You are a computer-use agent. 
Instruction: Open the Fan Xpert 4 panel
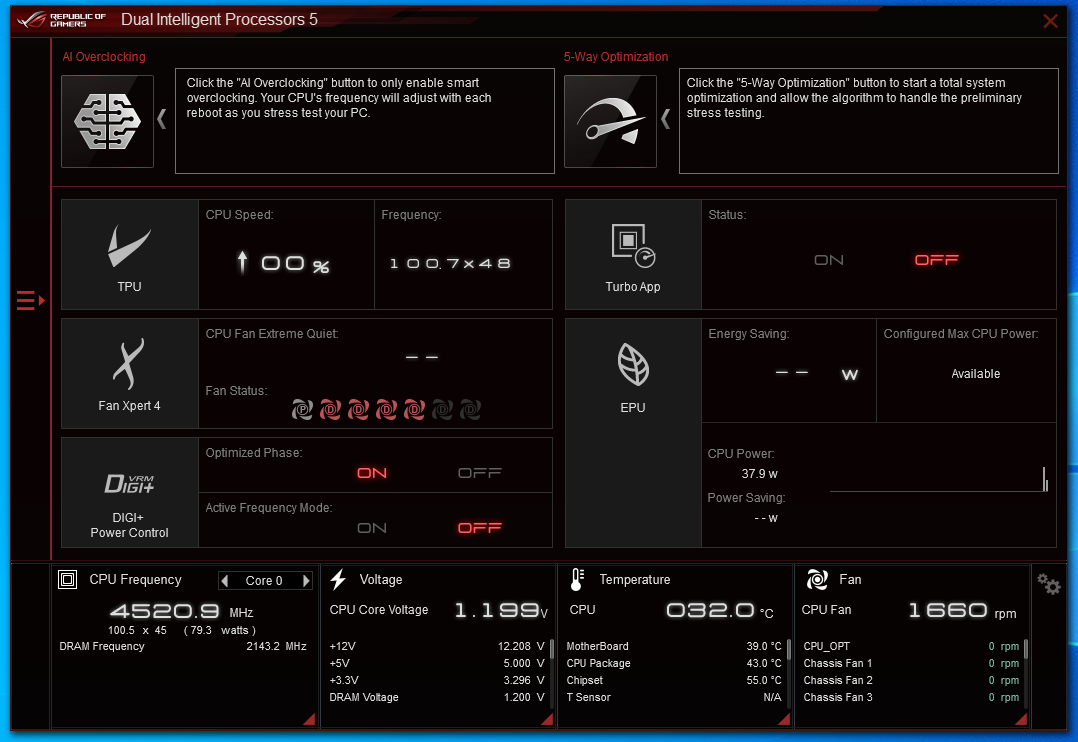pos(129,373)
